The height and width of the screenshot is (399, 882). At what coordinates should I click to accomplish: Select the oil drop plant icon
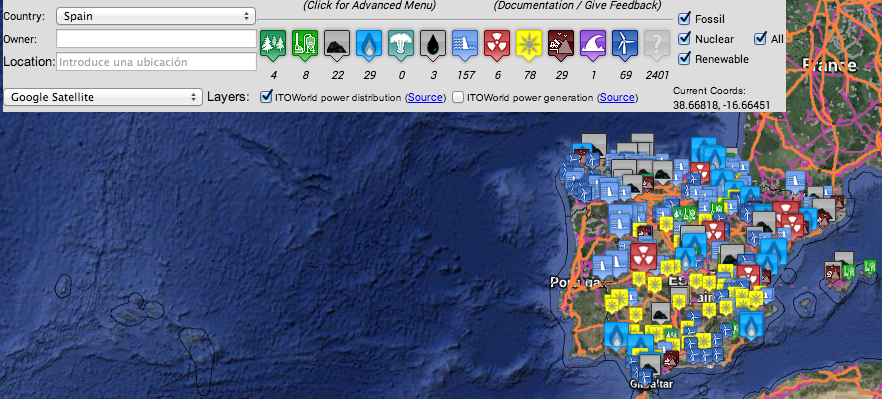(433, 44)
